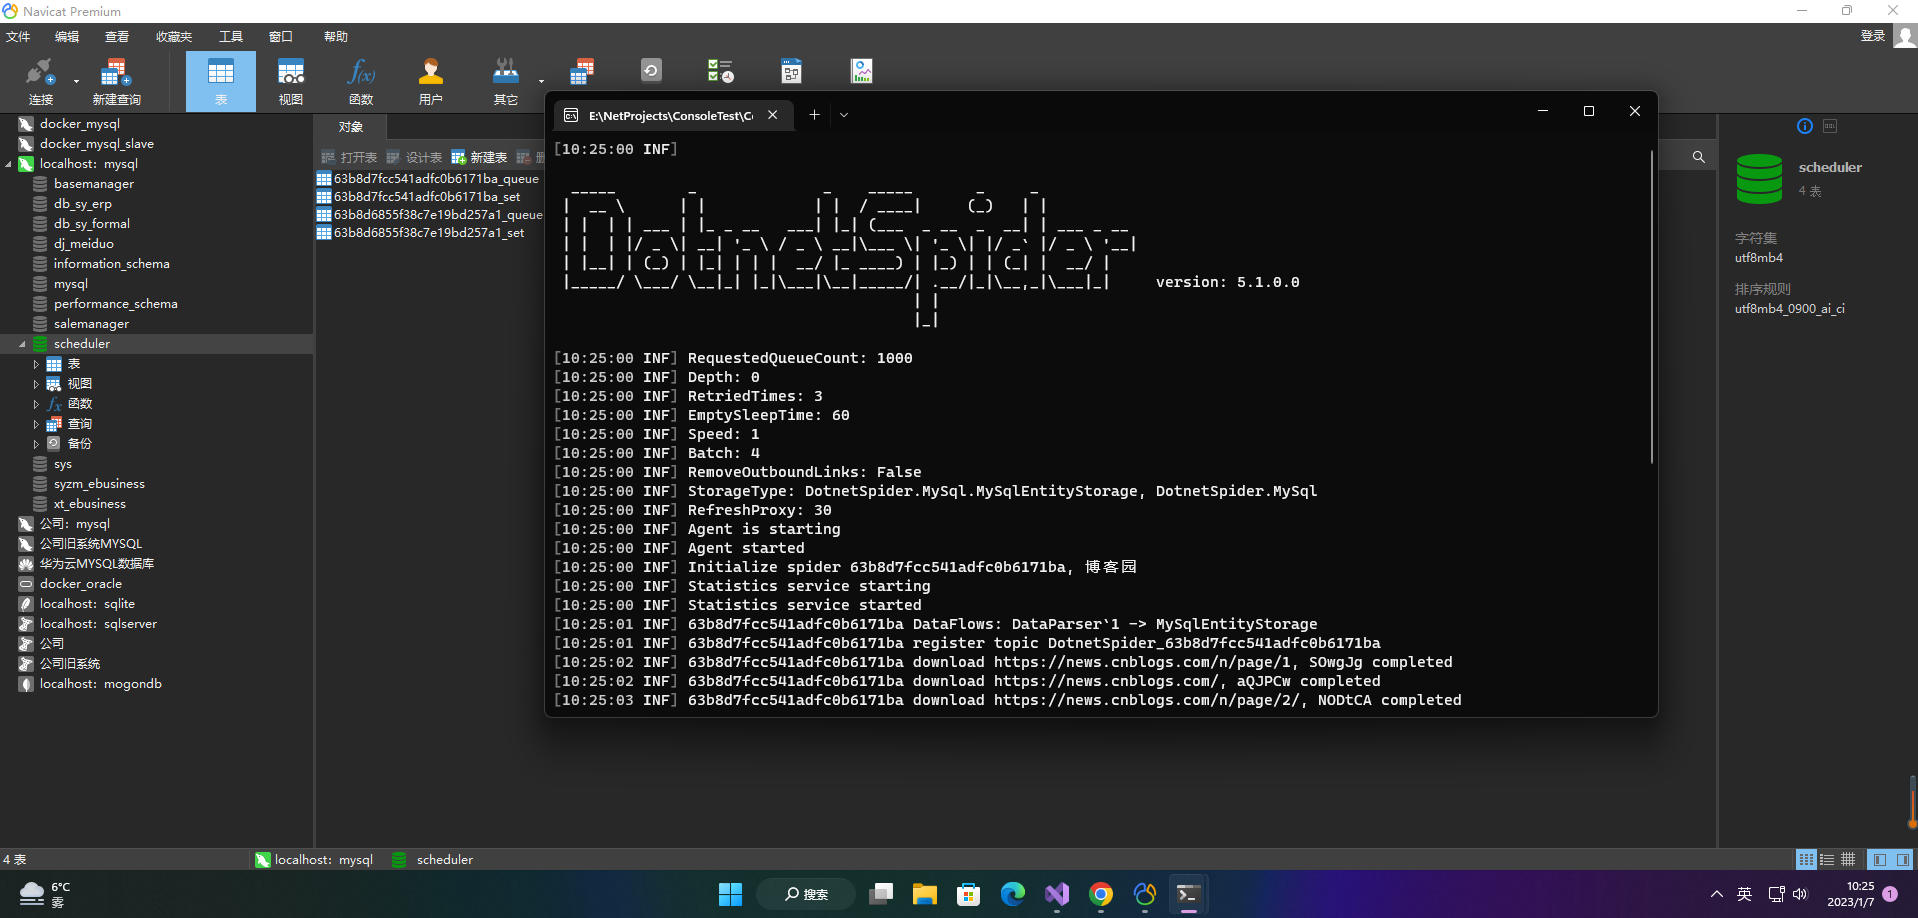
Task: Toggle the left navigation pane visibility
Action: click(1879, 859)
